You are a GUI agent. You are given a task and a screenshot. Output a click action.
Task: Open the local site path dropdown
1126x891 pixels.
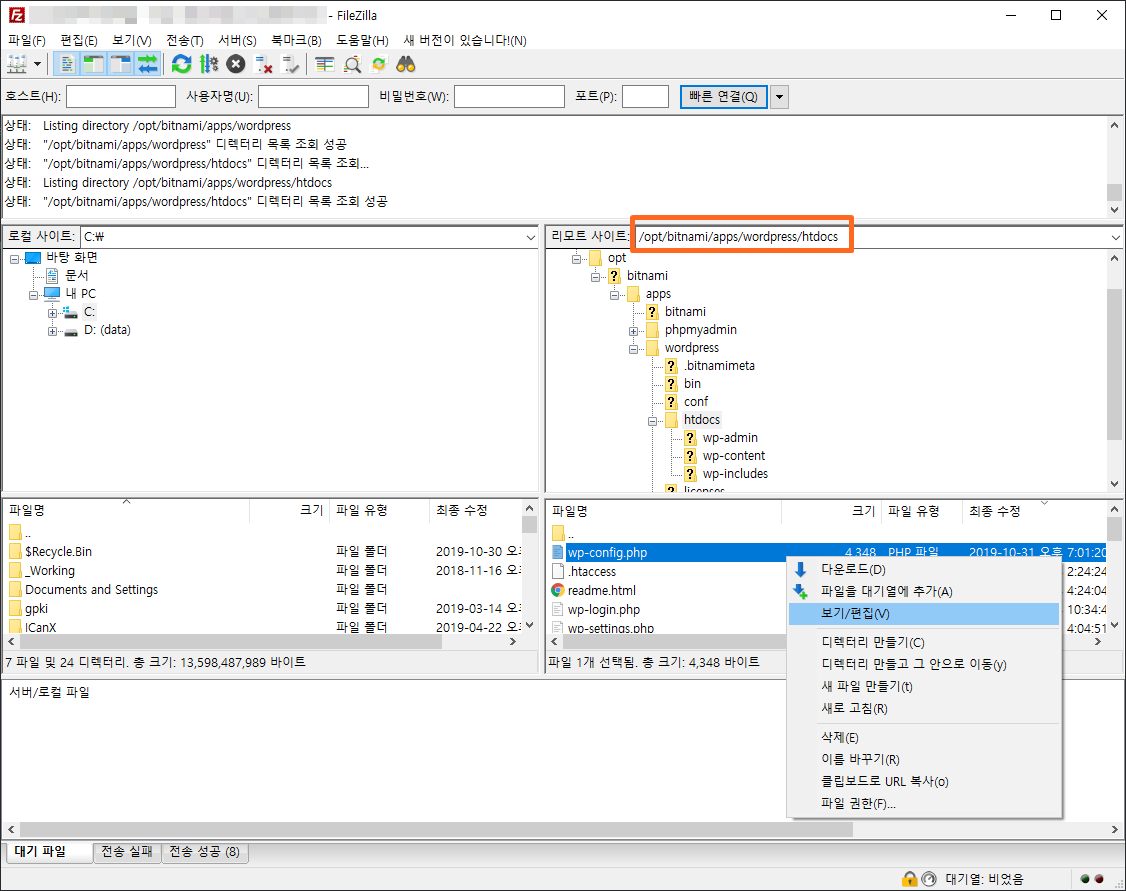[531, 237]
